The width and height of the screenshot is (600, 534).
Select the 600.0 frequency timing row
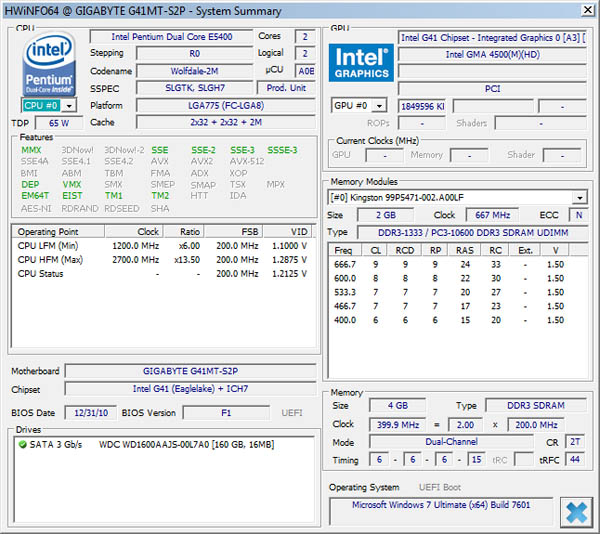(x=457, y=278)
